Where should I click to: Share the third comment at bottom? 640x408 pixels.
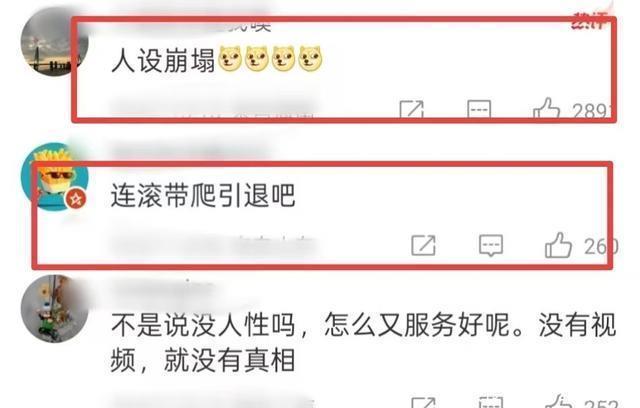coord(423,402)
